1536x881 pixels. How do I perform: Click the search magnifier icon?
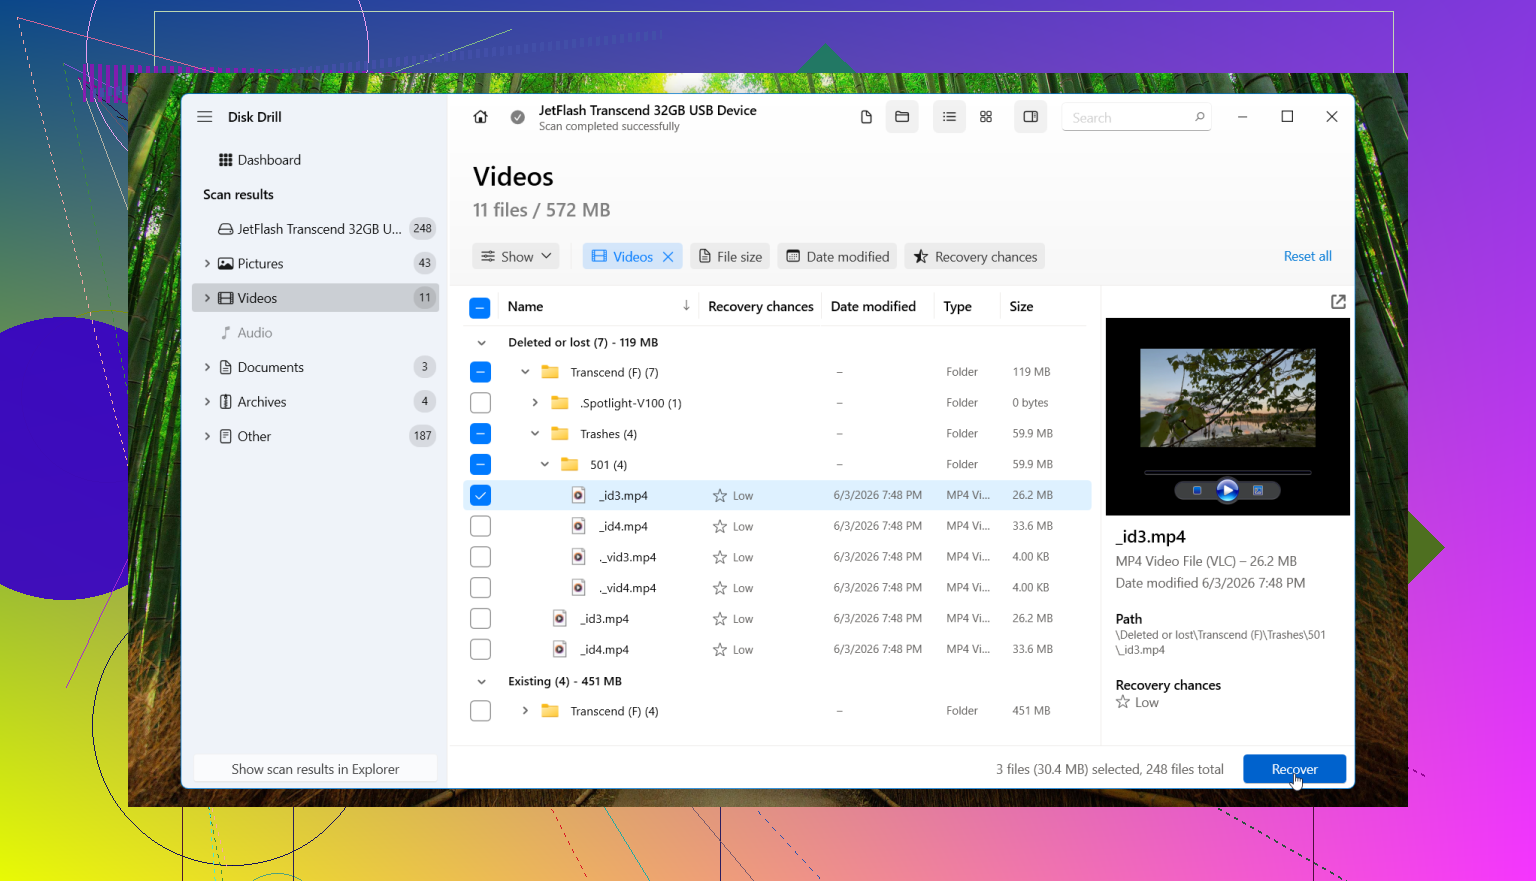click(1200, 117)
